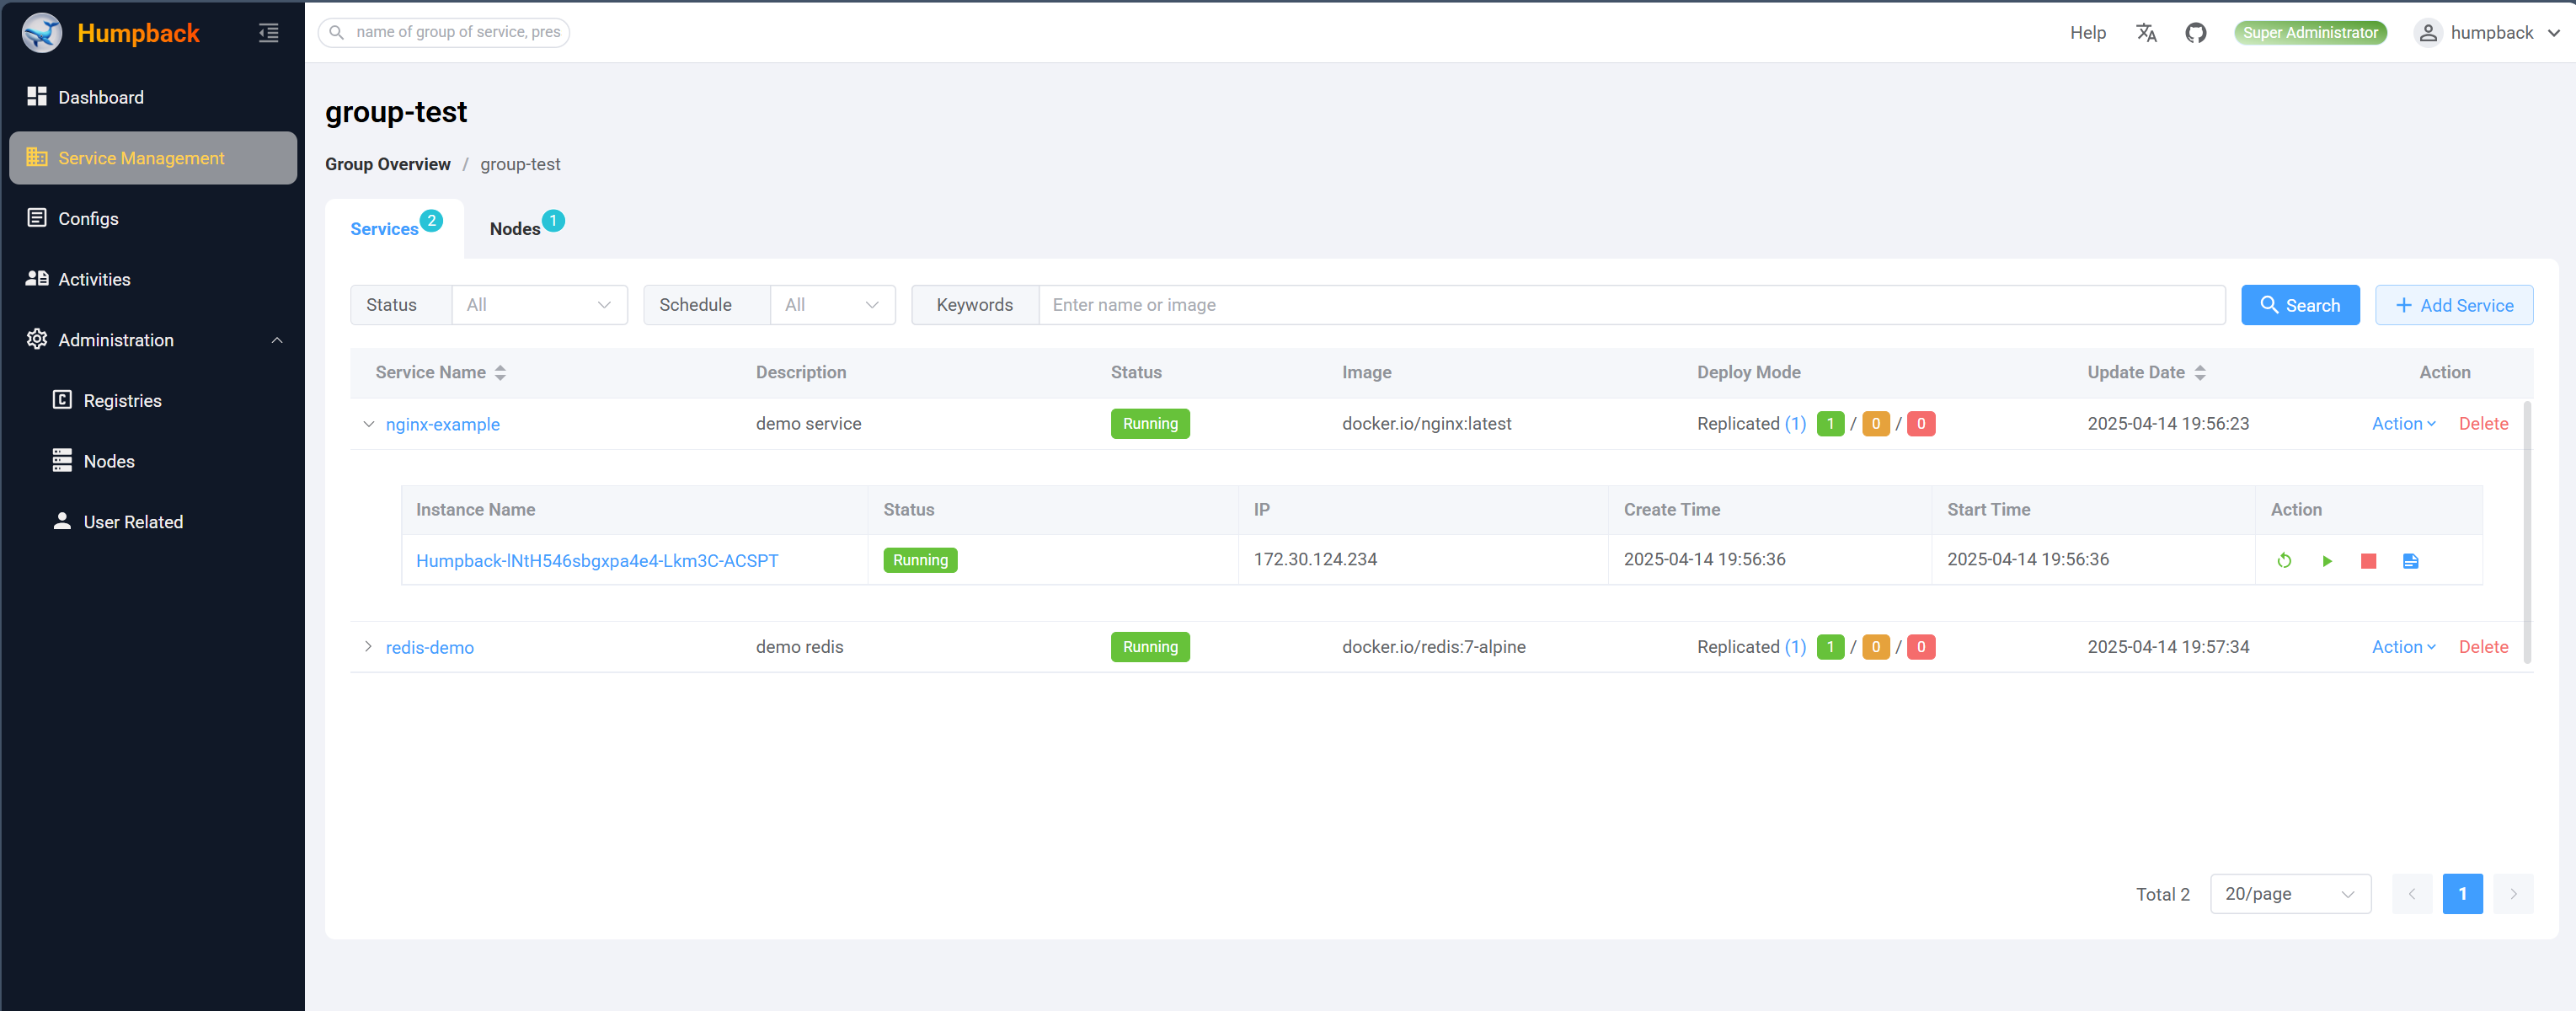
Task: Open Activities in the sidebar
Action: point(94,279)
